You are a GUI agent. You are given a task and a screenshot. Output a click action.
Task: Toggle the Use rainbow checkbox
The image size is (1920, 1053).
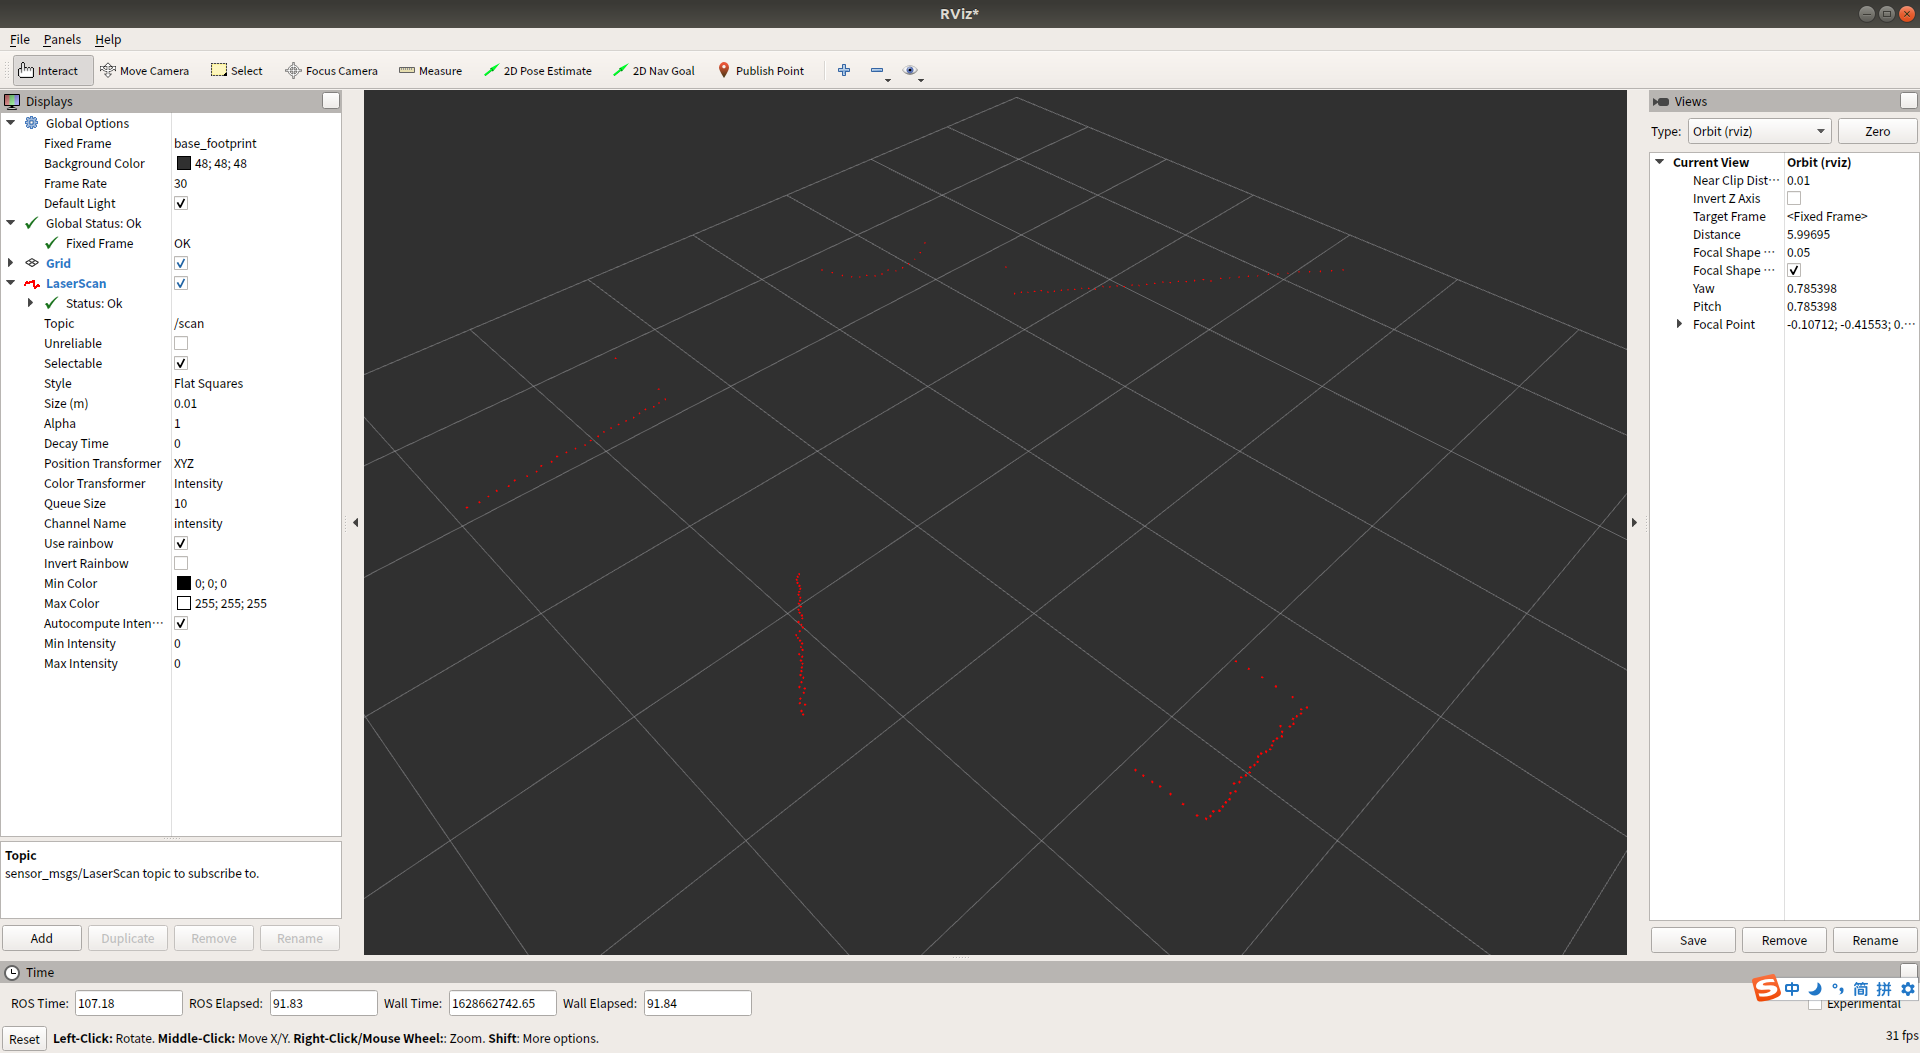(x=181, y=543)
